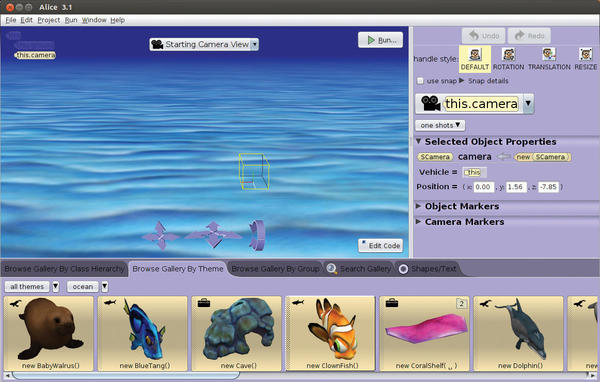Open the Window menu
Viewport: 600px width, 382px height.
(94, 20)
